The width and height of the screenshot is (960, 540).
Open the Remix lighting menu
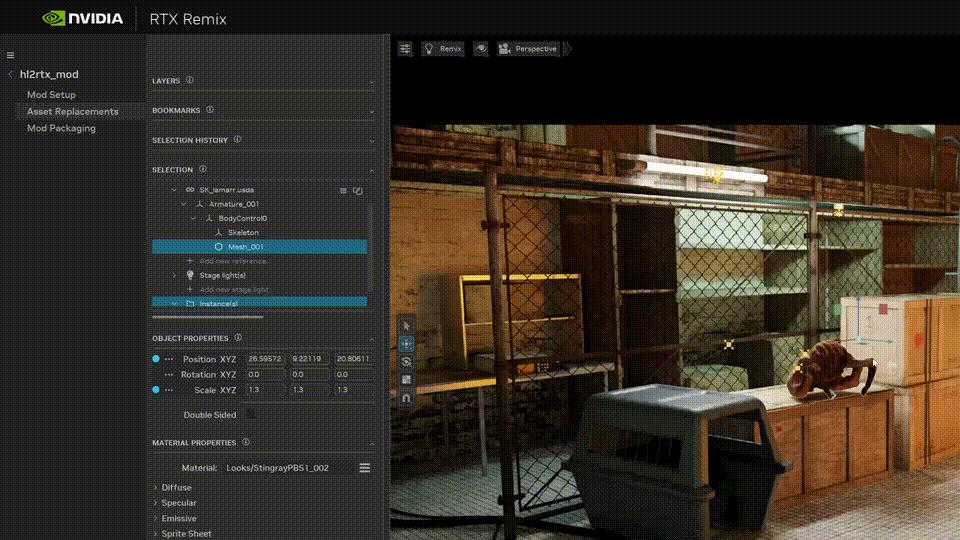click(443, 49)
